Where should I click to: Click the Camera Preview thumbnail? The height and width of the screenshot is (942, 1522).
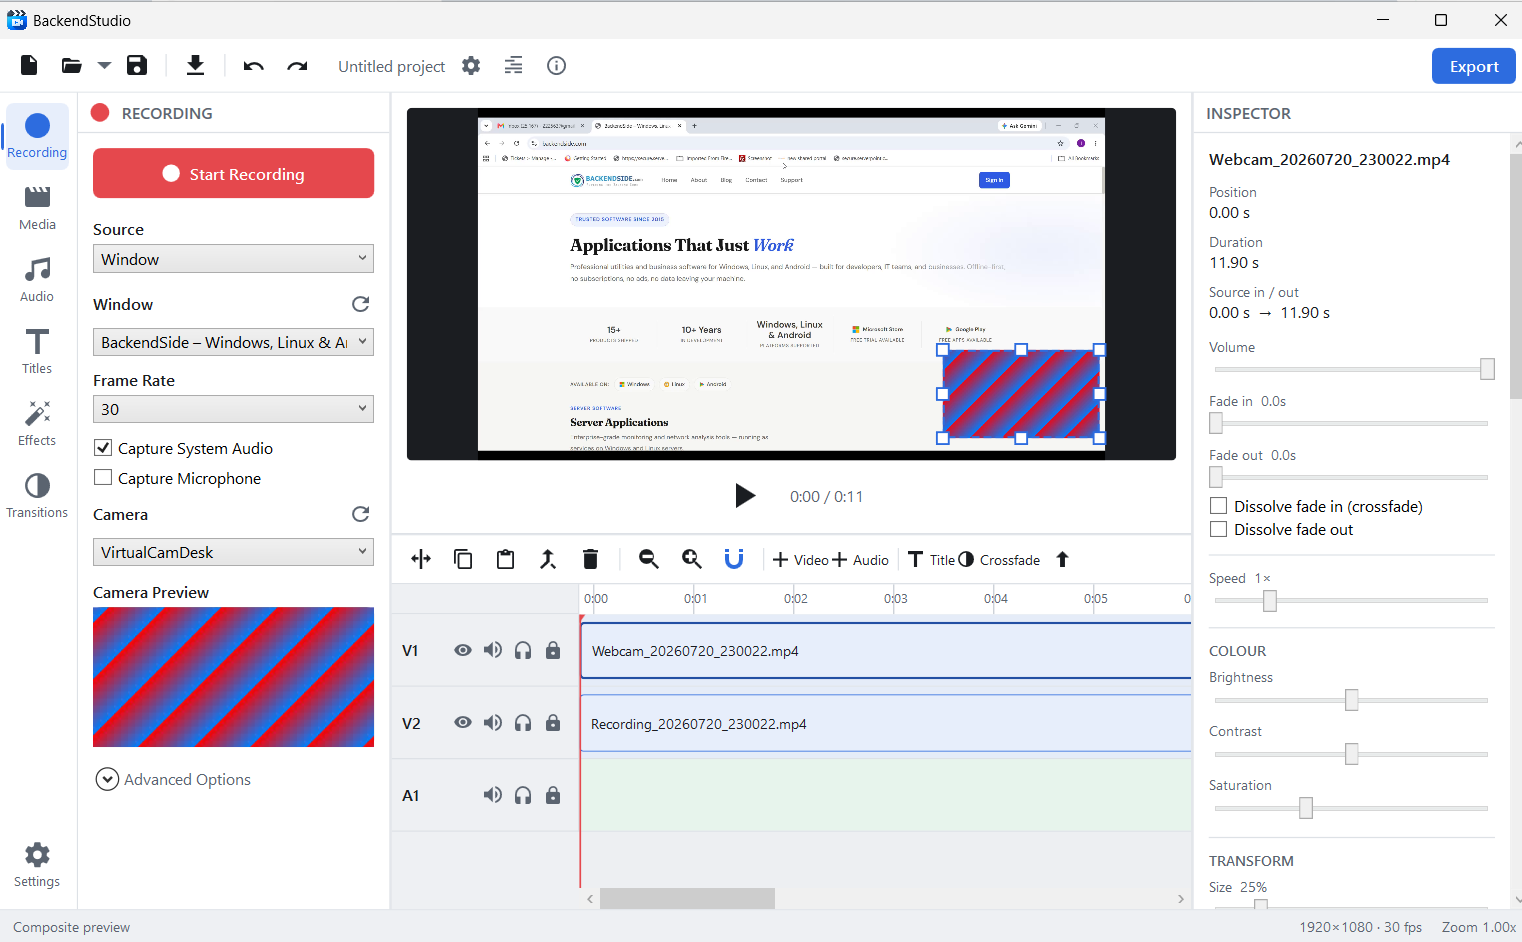[x=233, y=677]
